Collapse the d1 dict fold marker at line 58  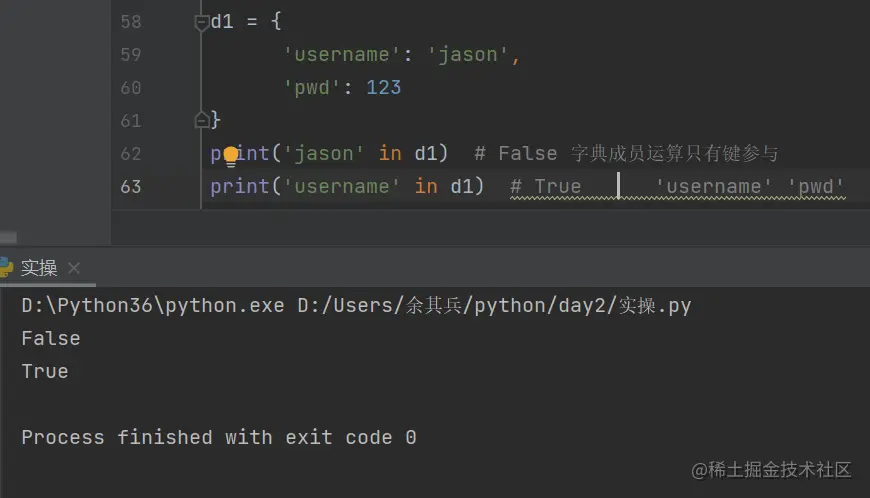pyautogui.click(x=201, y=23)
